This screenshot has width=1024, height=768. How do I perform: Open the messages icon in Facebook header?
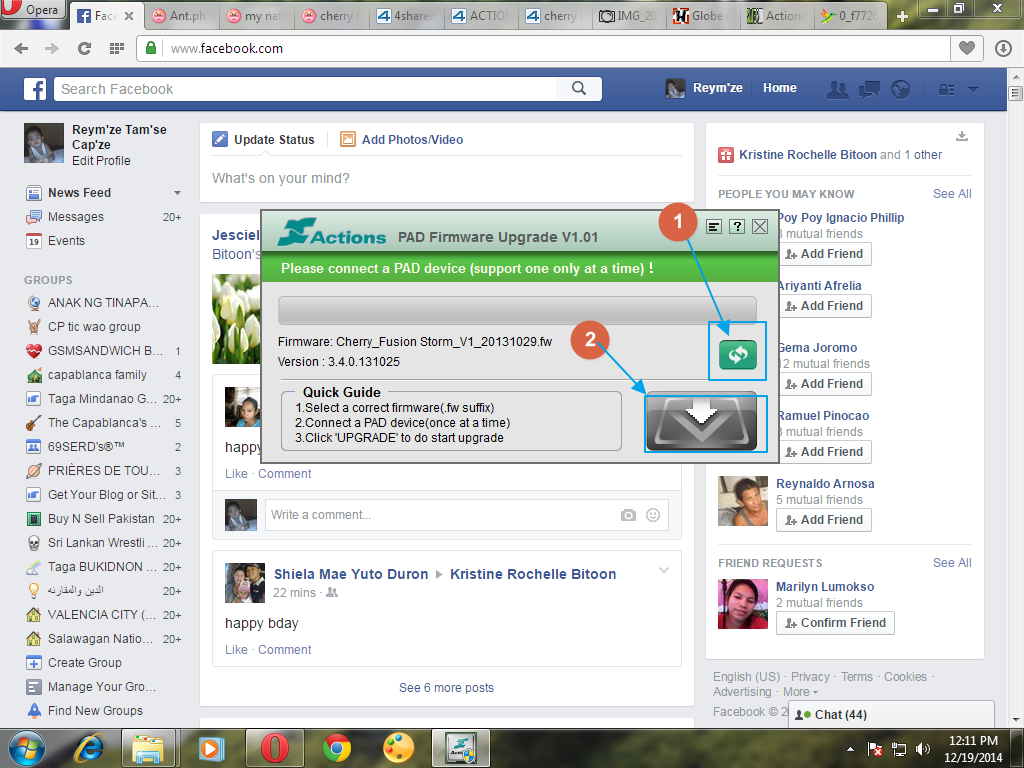tap(869, 89)
